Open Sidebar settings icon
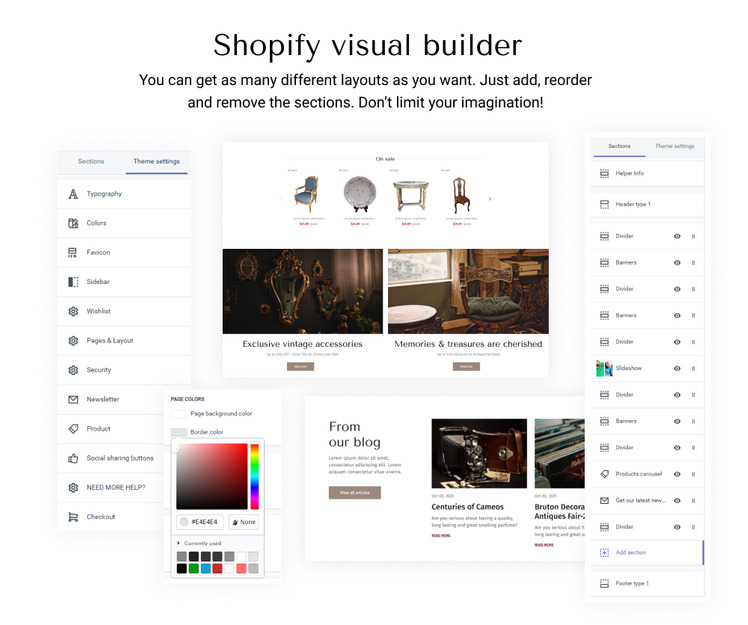Screen dimensions: 748x625 73,282
